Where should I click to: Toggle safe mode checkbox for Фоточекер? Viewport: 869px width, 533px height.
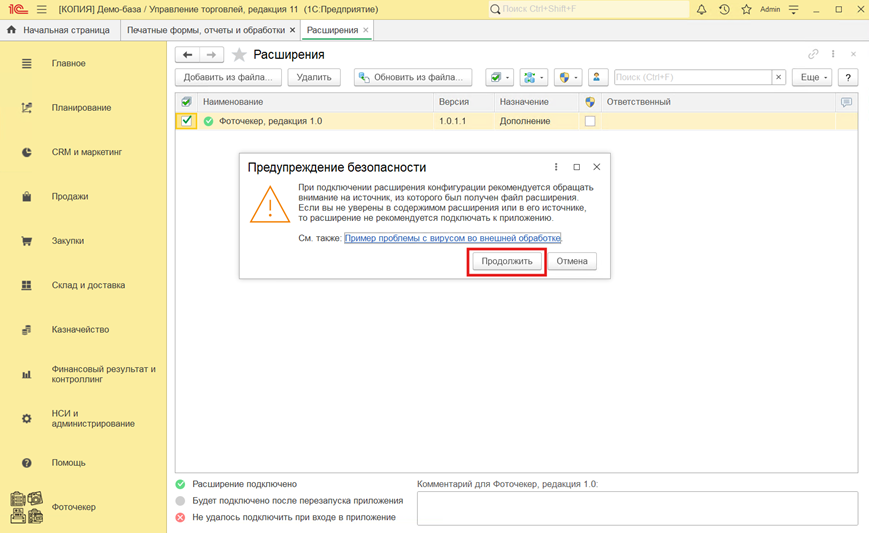tap(590, 121)
